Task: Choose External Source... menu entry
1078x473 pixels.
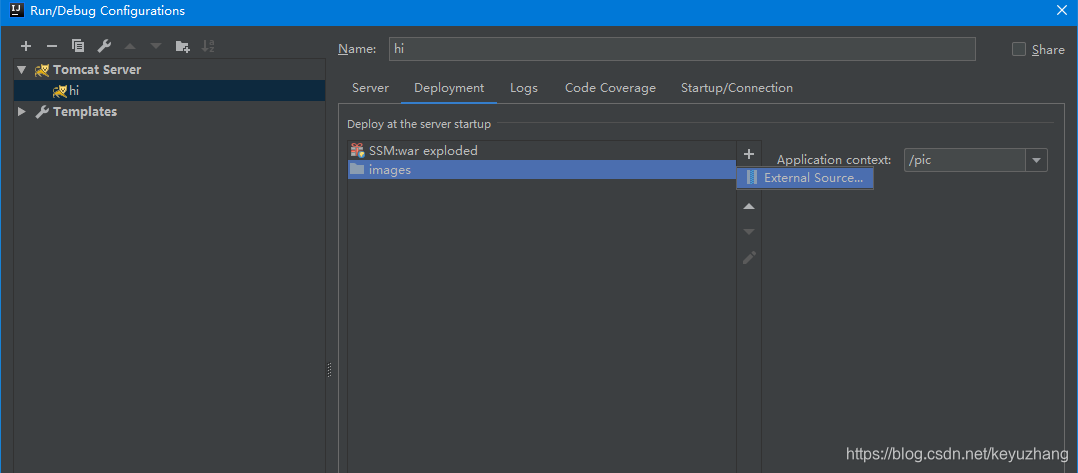Action: tap(805, 178)
